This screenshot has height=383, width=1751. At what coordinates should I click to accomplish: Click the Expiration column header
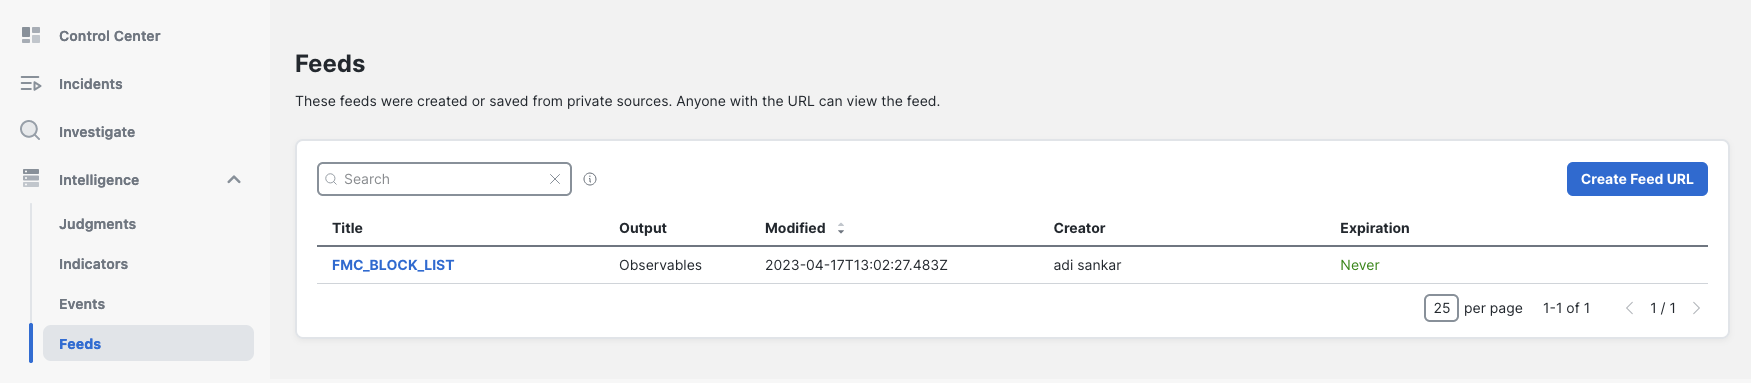coord(1375,228)
